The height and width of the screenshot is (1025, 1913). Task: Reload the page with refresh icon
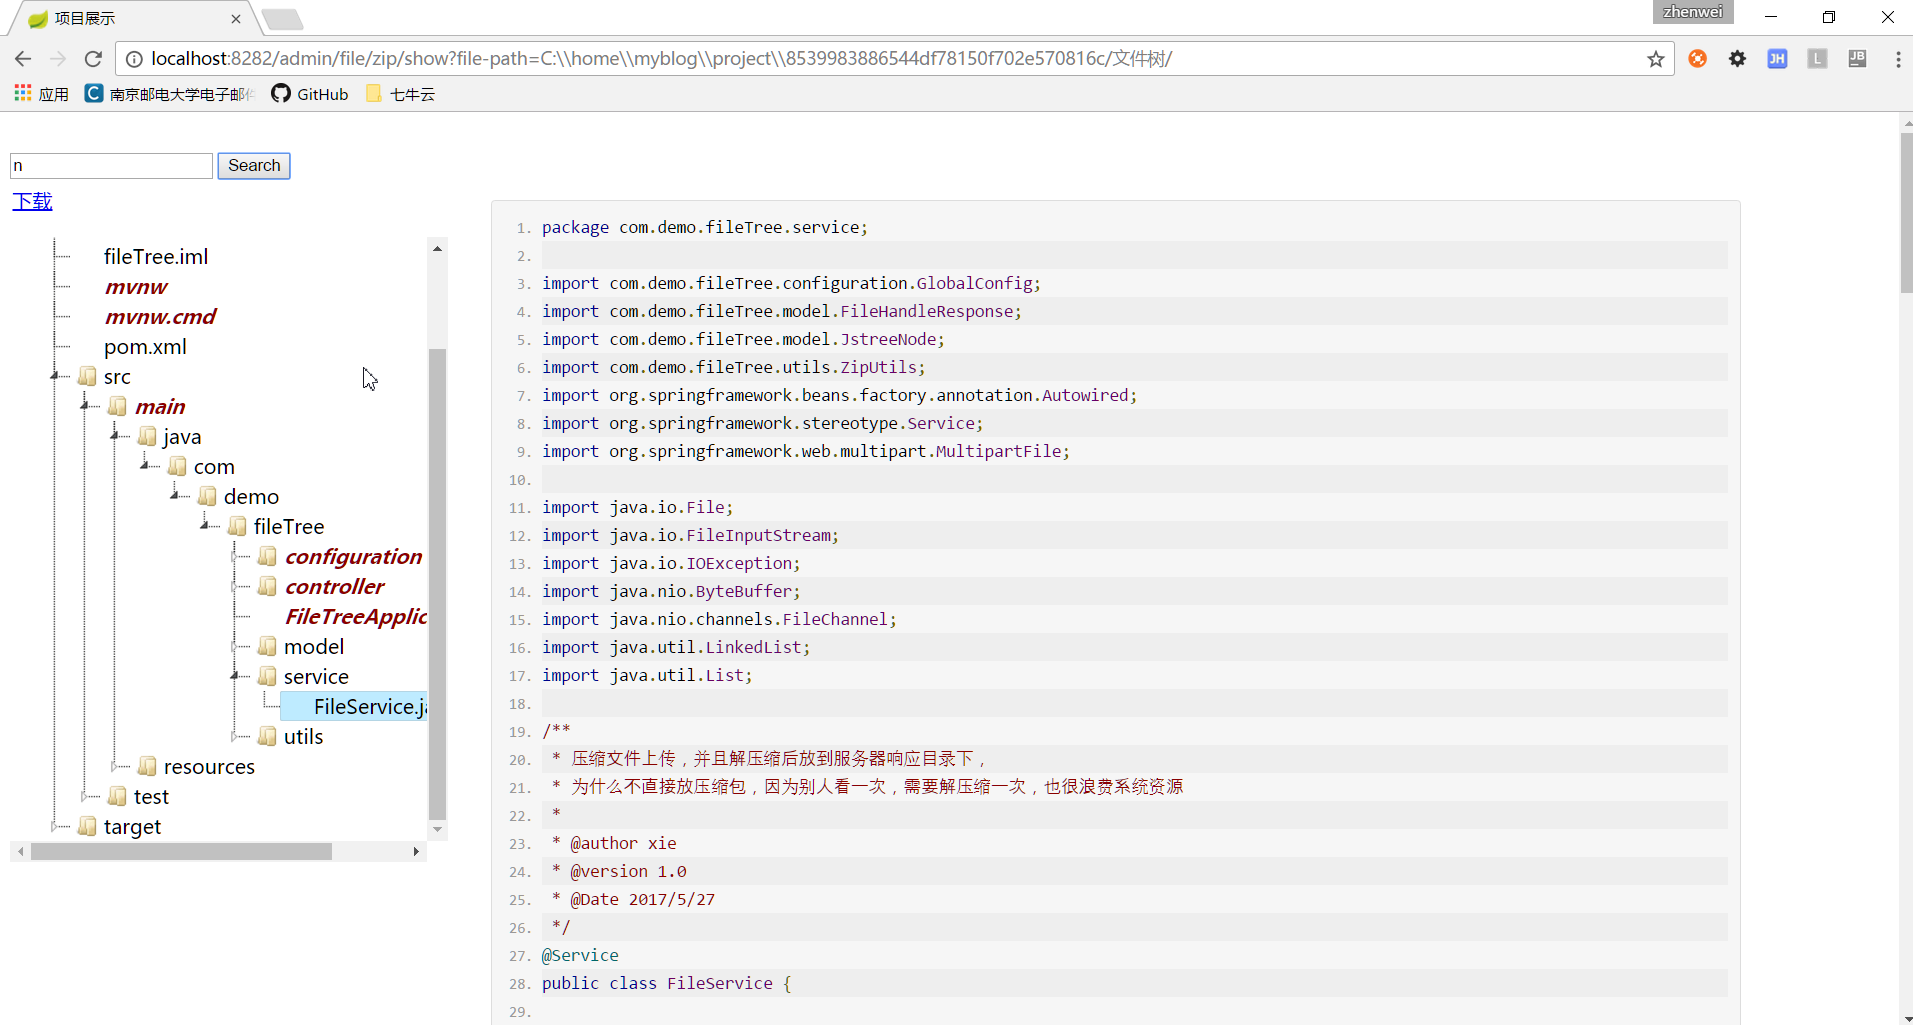(x=93, y=59)
